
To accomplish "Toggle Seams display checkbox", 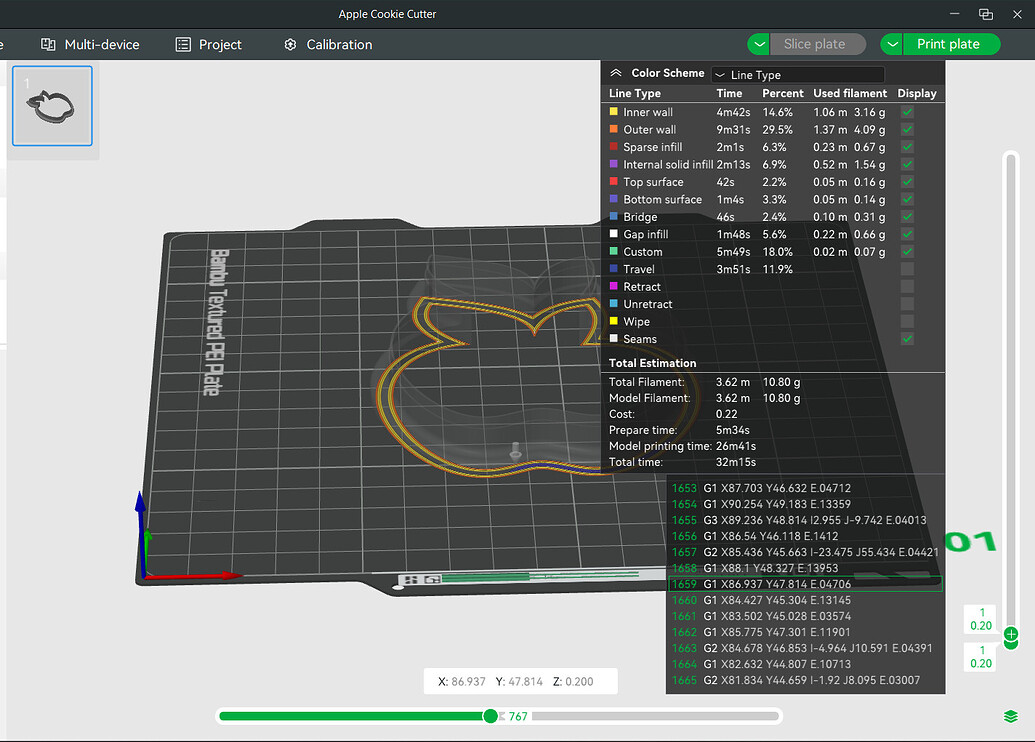I will (x=908, y=339).
